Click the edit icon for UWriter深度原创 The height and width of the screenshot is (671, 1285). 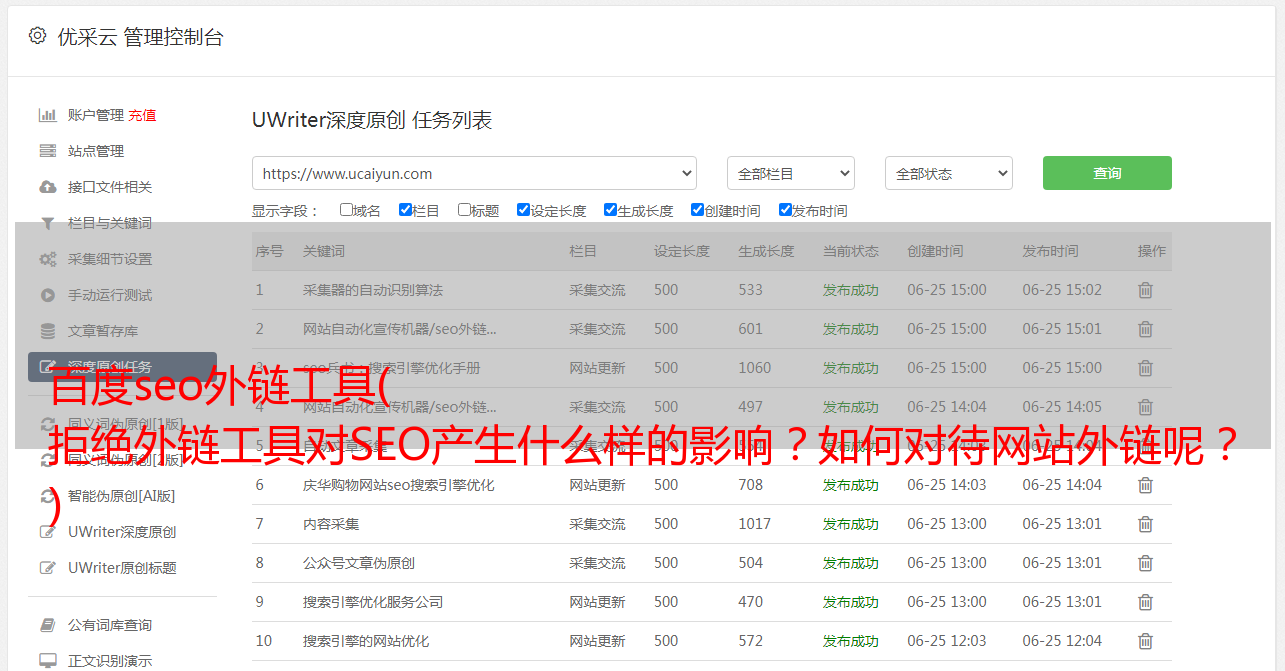tap(47, 532)
